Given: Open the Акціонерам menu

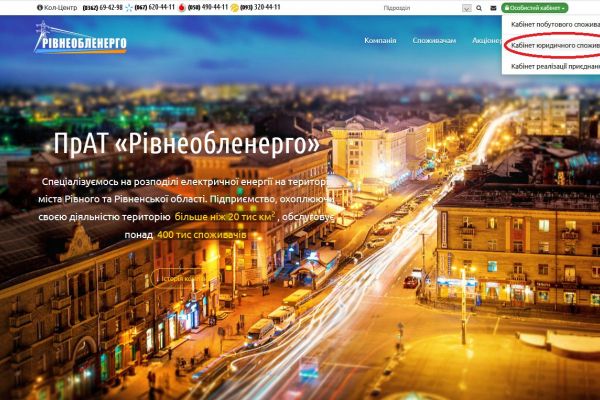Looking at the screenshot, I should click(x=485, y=41).
